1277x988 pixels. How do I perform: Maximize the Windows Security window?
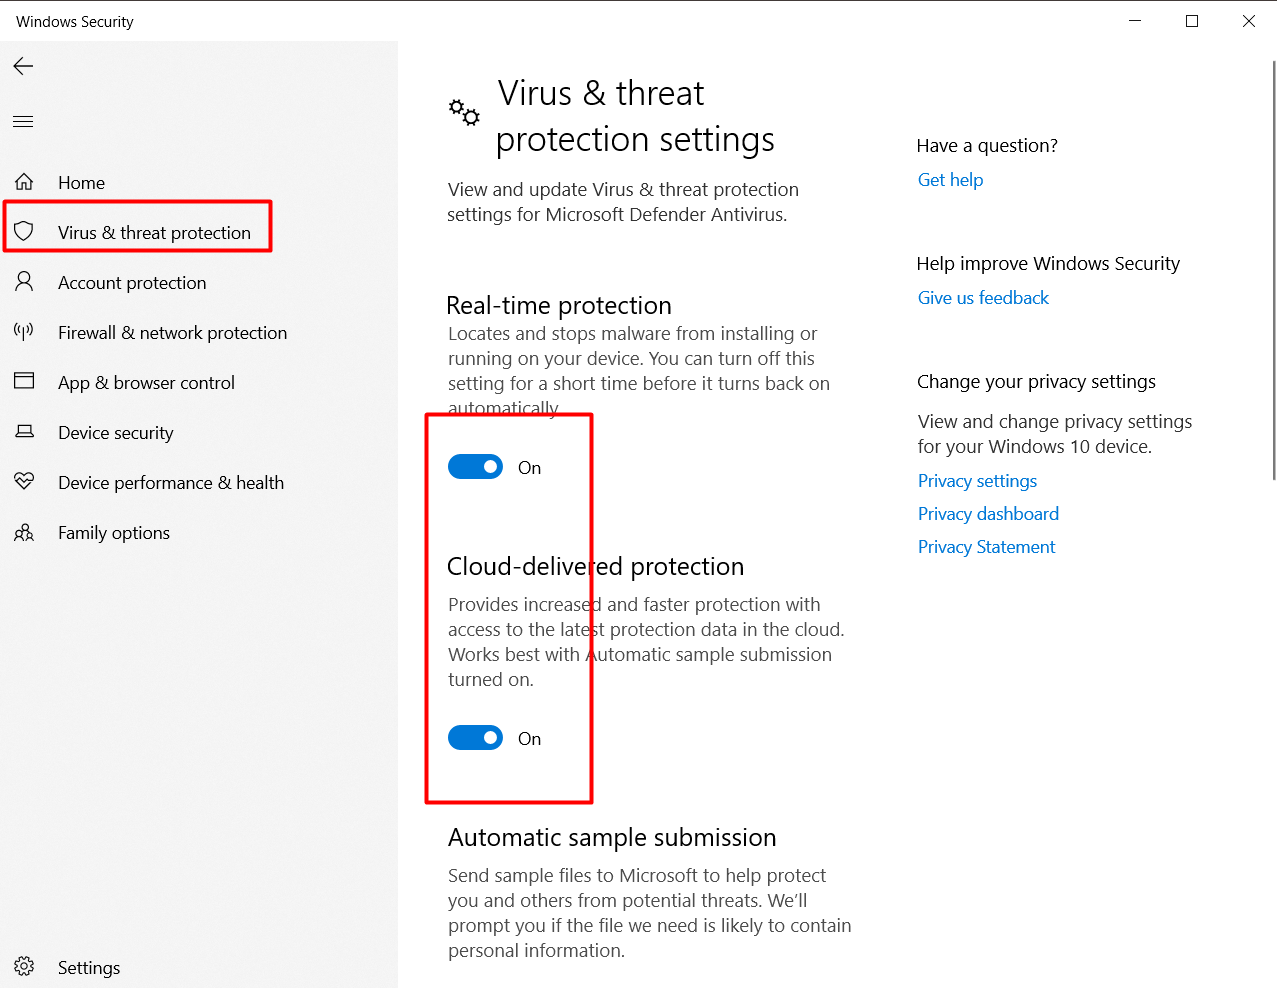(x=1192, y=21)
